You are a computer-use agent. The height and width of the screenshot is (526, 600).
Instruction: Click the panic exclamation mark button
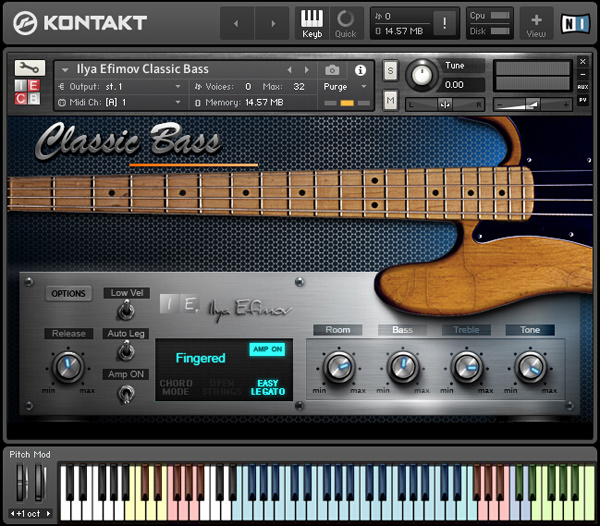tap(444, 23)
